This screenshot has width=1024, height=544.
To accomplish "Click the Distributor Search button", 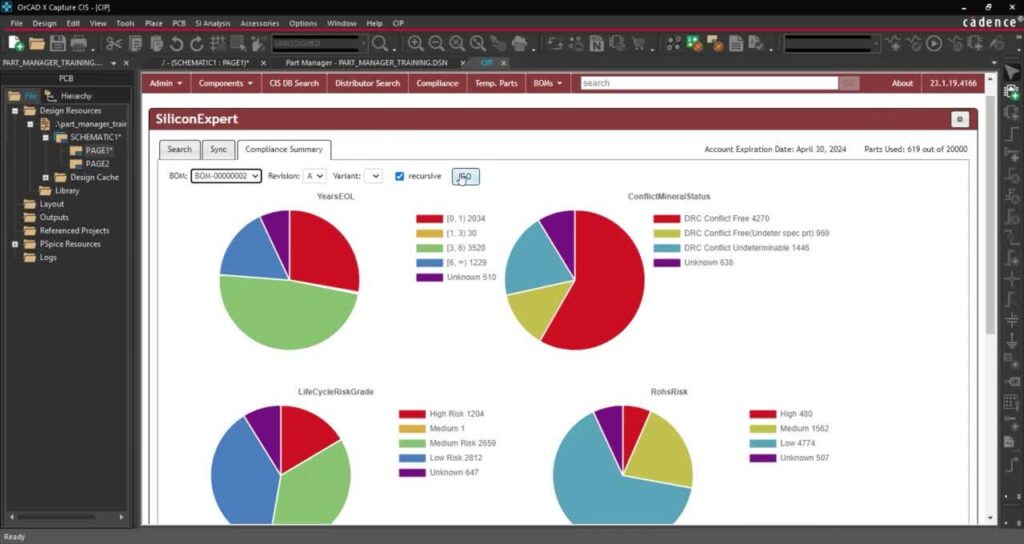I will point(368,84).
